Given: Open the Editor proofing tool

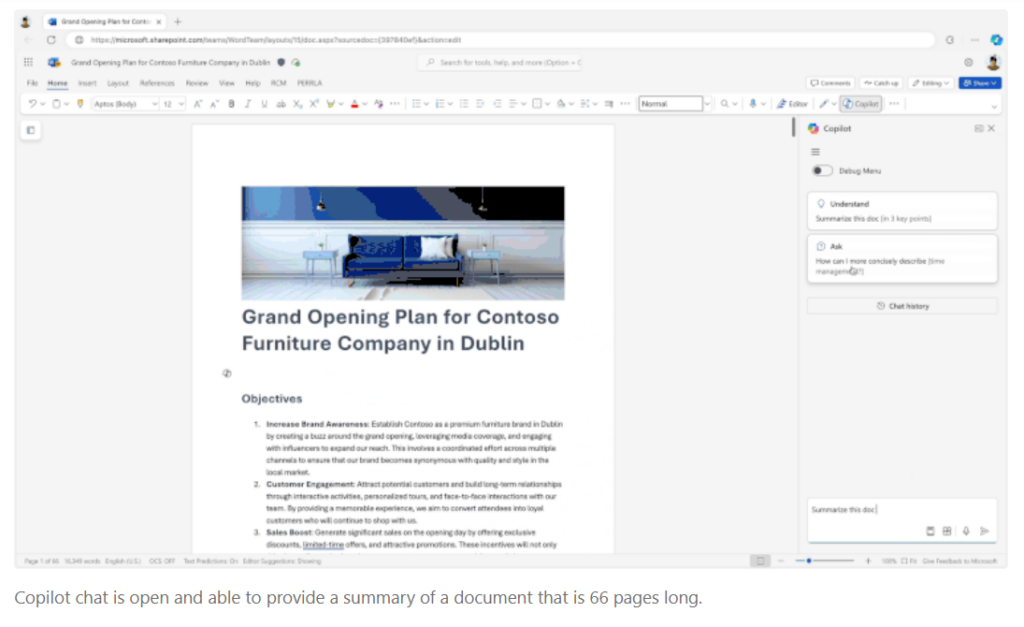Looking at the screenshot, I should pyautogui.click(x=792, y=104).
